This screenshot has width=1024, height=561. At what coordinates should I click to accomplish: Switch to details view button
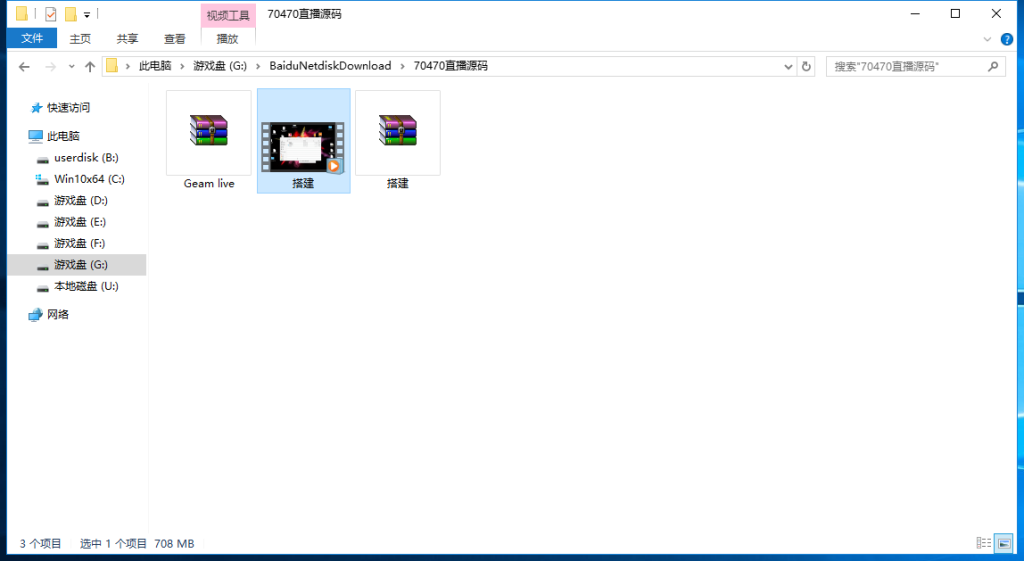click(984, 543)
